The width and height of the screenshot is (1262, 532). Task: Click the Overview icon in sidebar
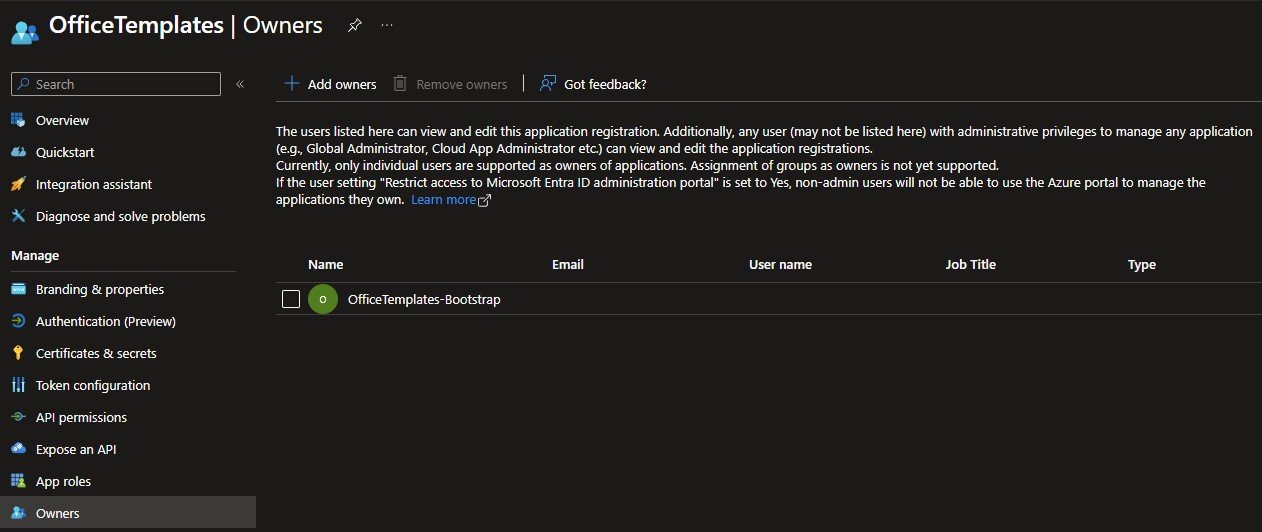[x=18, y=120]
